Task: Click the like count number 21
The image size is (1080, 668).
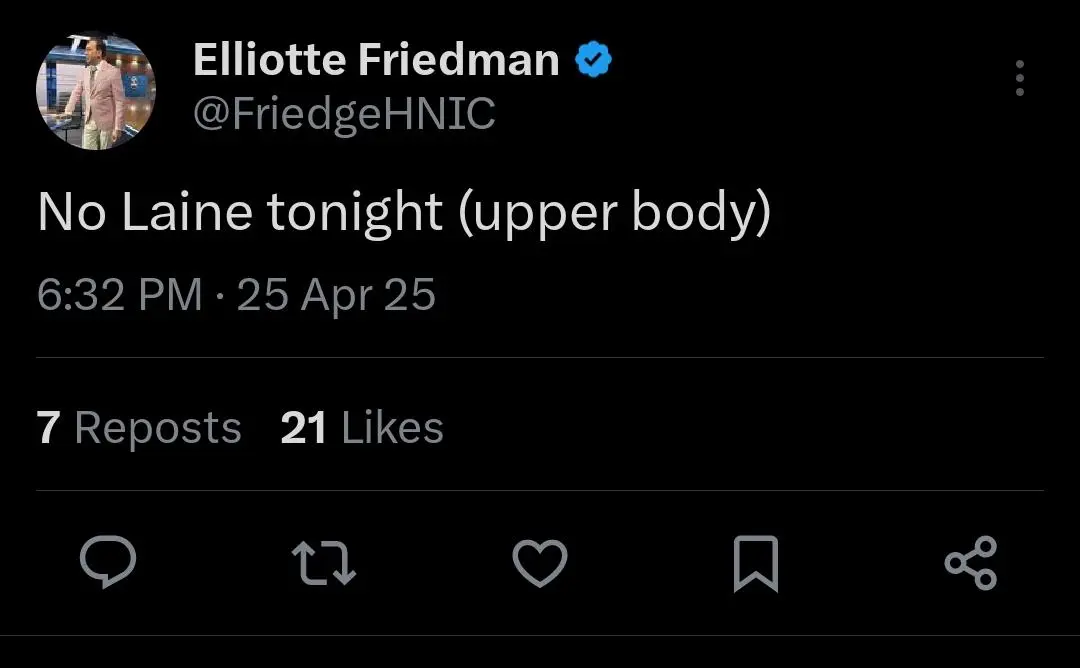Action: (x=303, y=428)
